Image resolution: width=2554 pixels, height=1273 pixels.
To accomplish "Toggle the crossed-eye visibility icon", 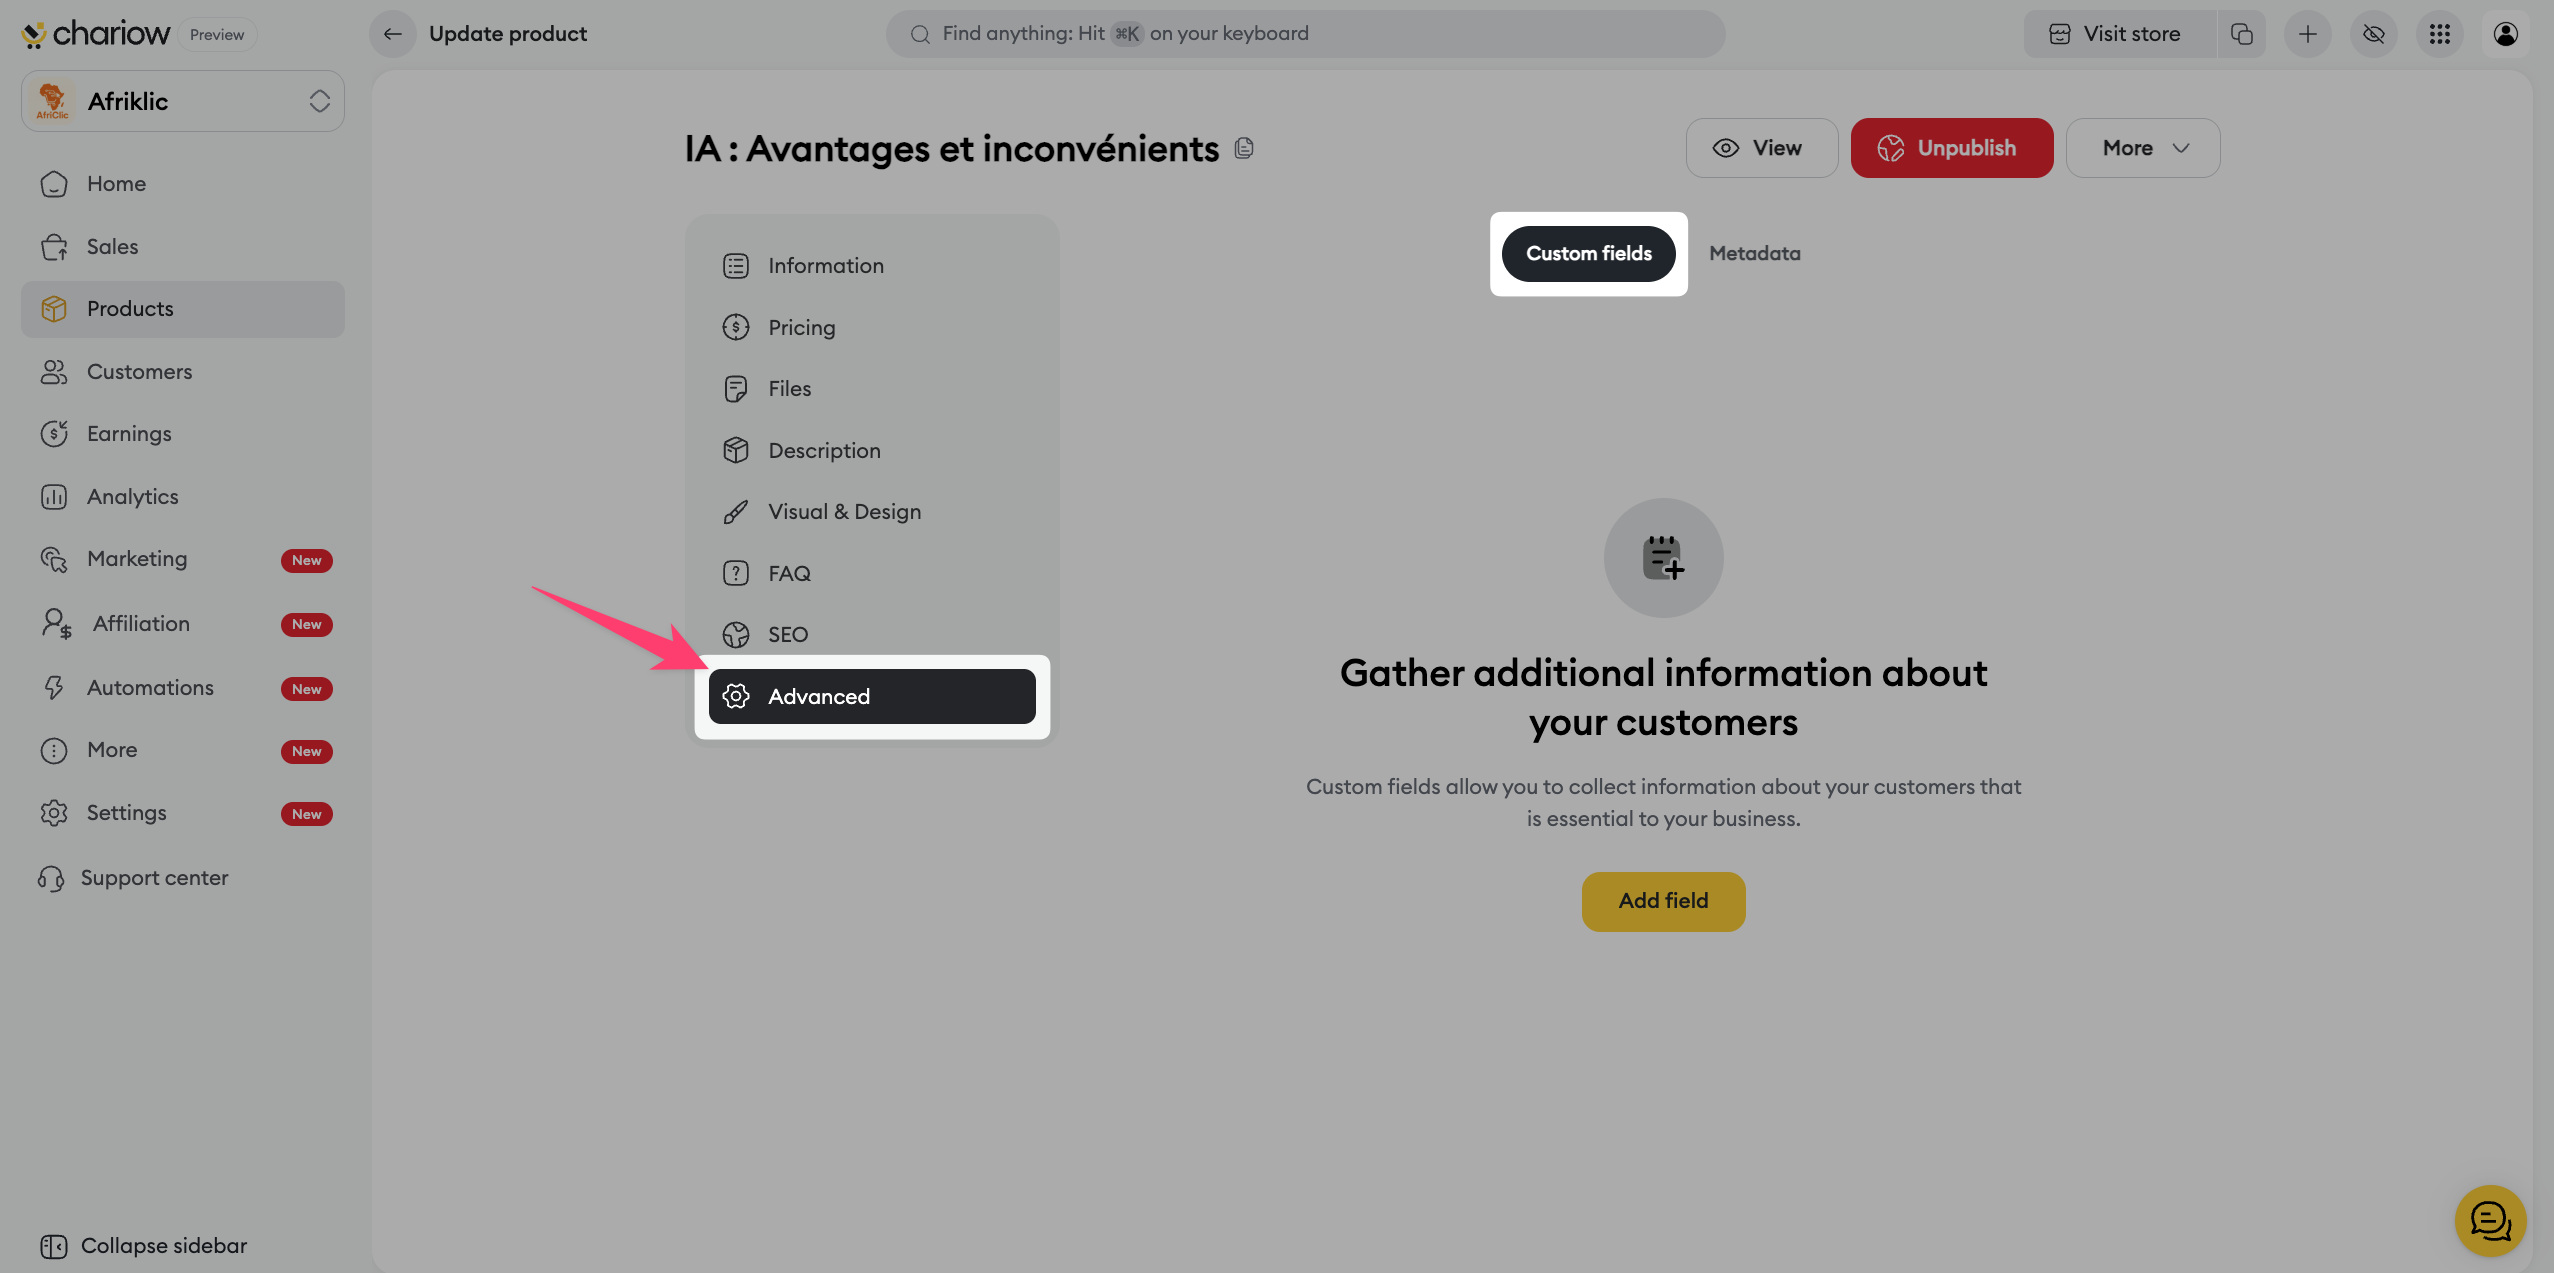I will click(2374, 34).
